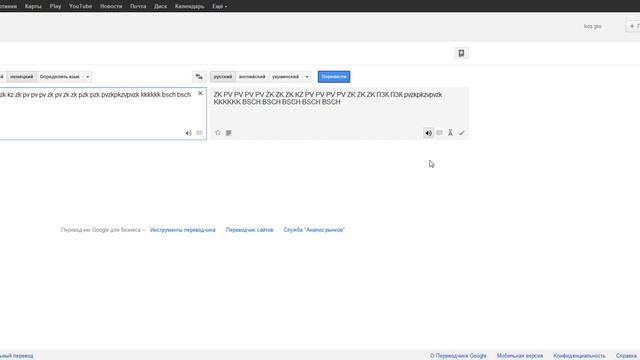Click the blue Перевести button

334,77
